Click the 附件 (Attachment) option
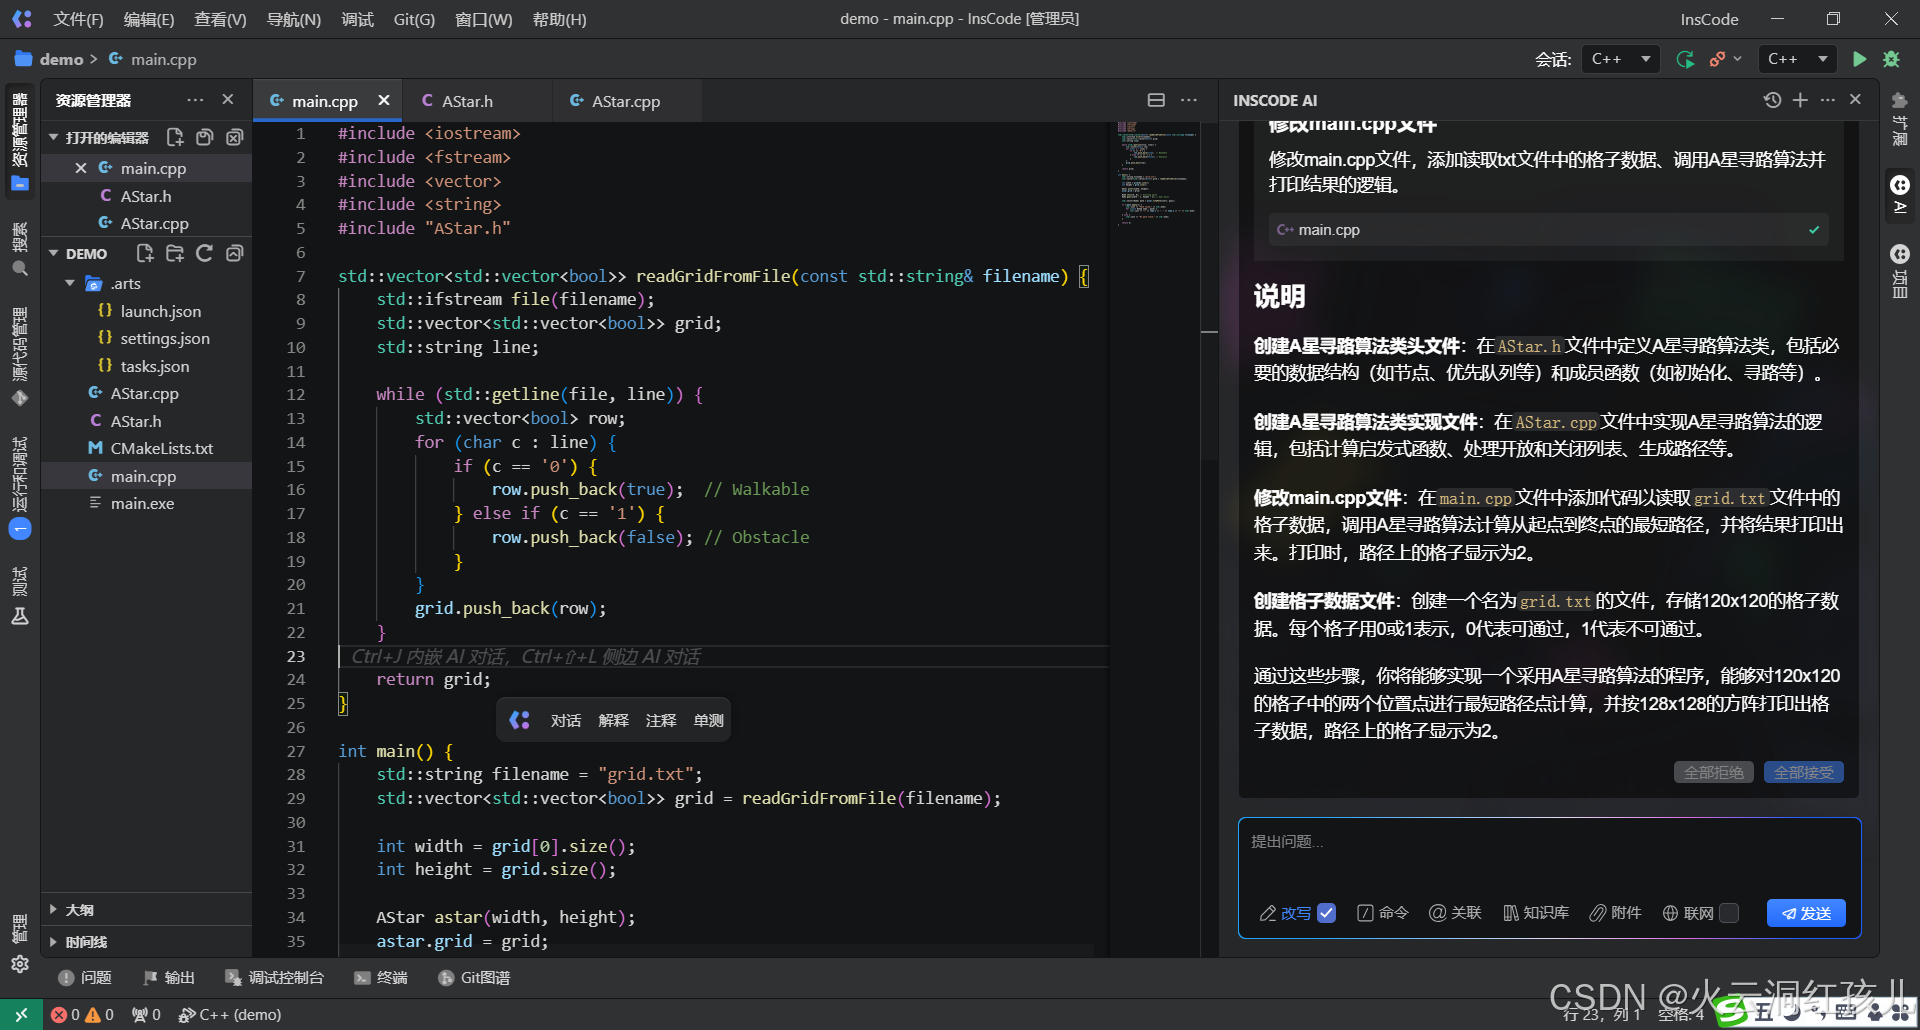Viewport: 1920px width, 1030px height. click(1615, 913)
